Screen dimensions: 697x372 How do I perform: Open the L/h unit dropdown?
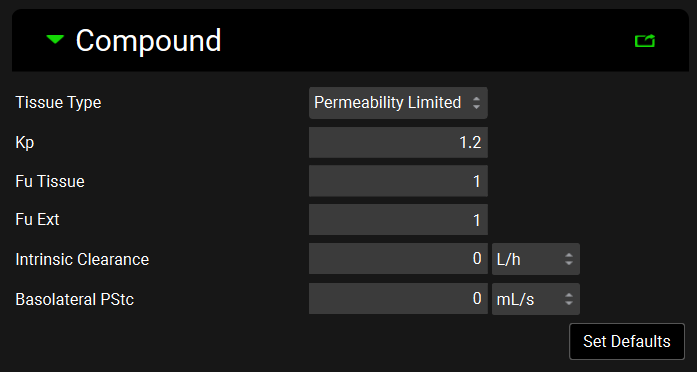tap(536, 259)
